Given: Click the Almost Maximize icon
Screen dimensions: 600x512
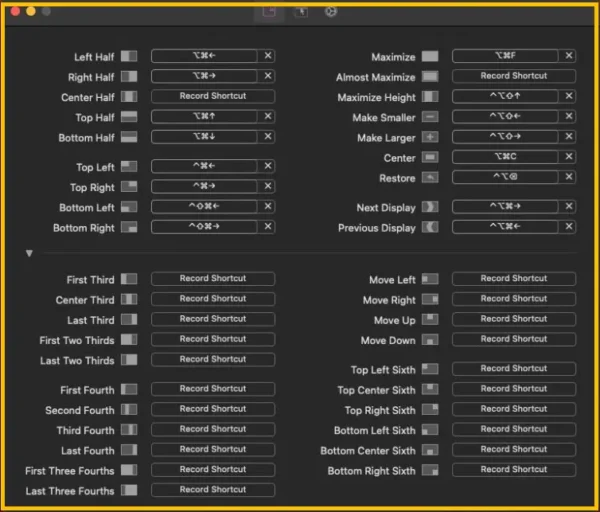Looking at the screenshot, I should click(x=430, y=77).
